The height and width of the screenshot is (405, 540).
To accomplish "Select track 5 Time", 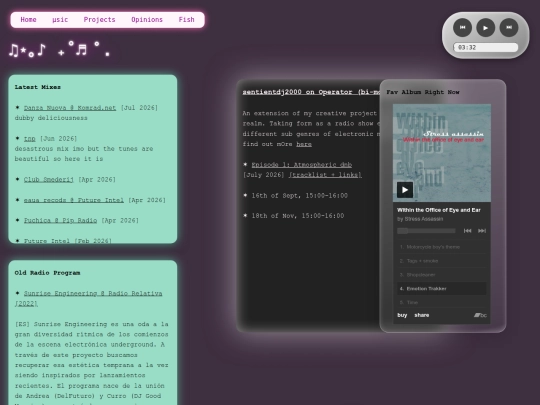I will pyautogui.click(x=442, y=302).
